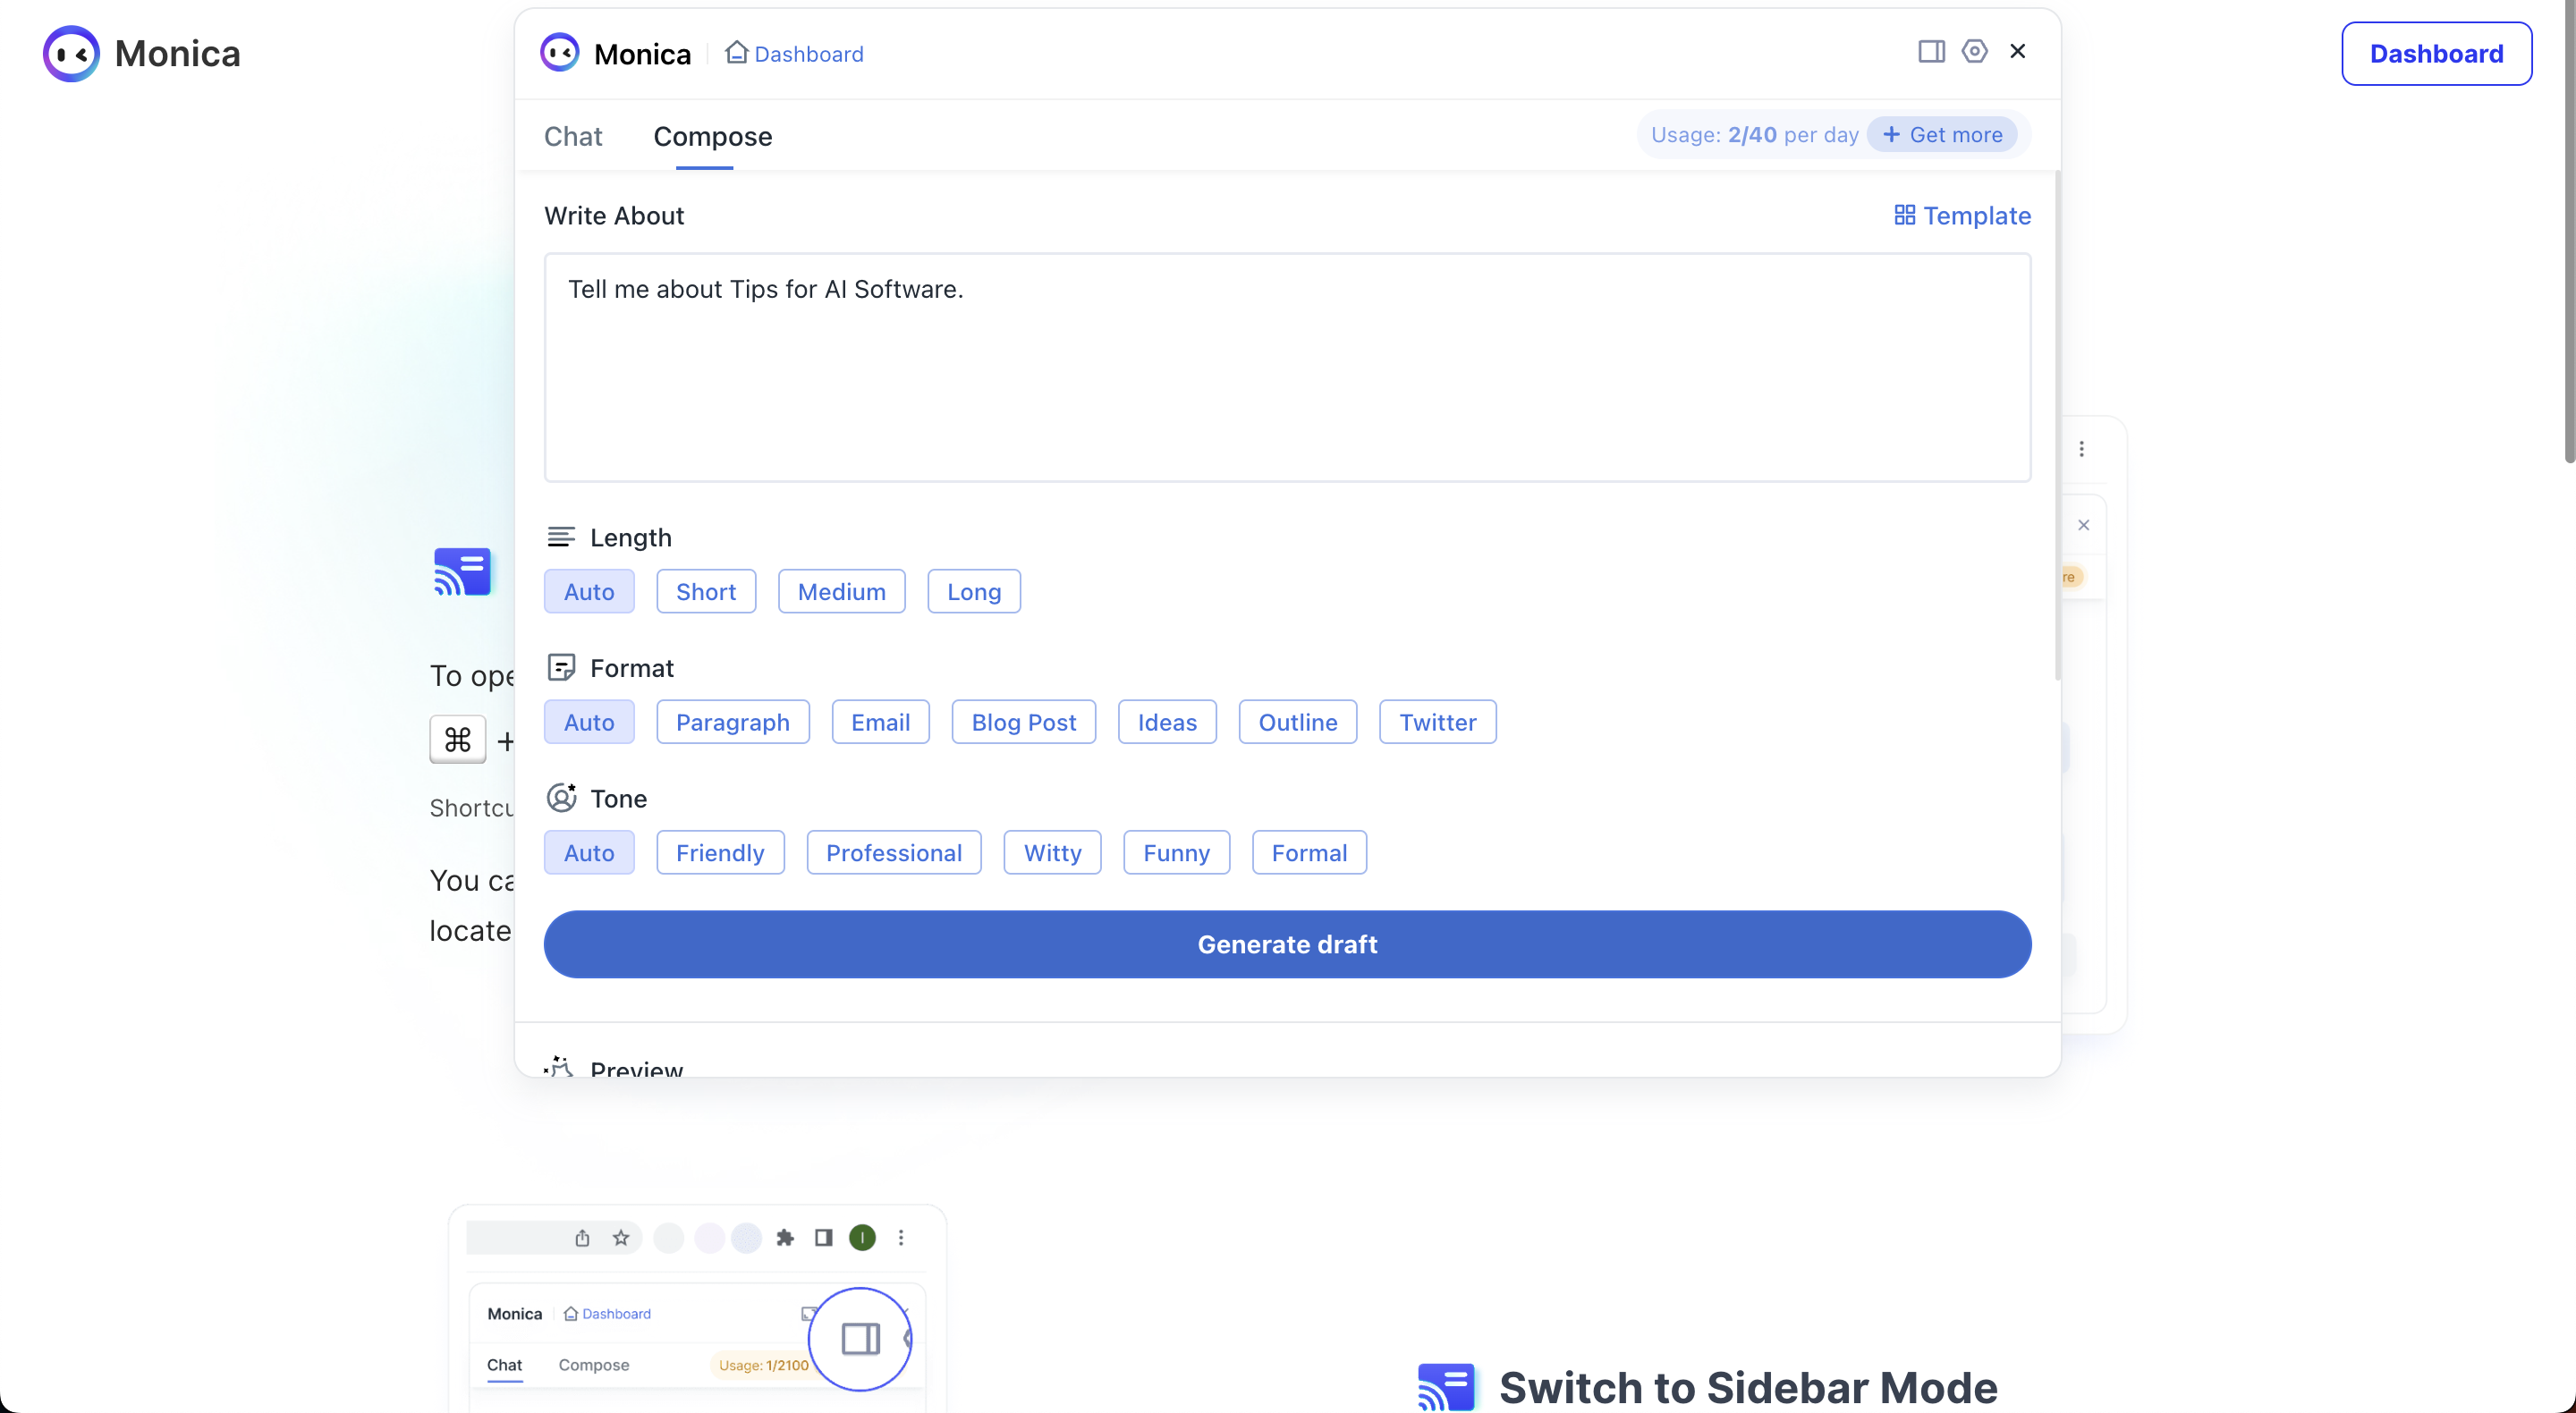2576x1413 pixels.
Task: Click the page's vertical scrollbar on the right edge
Action: coord(2569,232)
